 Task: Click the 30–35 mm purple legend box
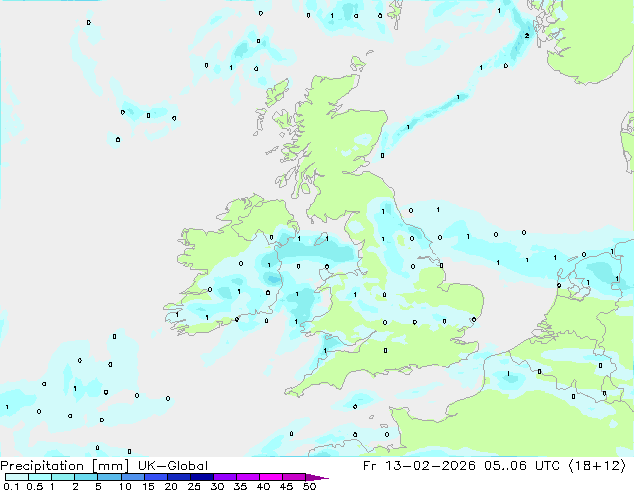[x=224, y=477]
